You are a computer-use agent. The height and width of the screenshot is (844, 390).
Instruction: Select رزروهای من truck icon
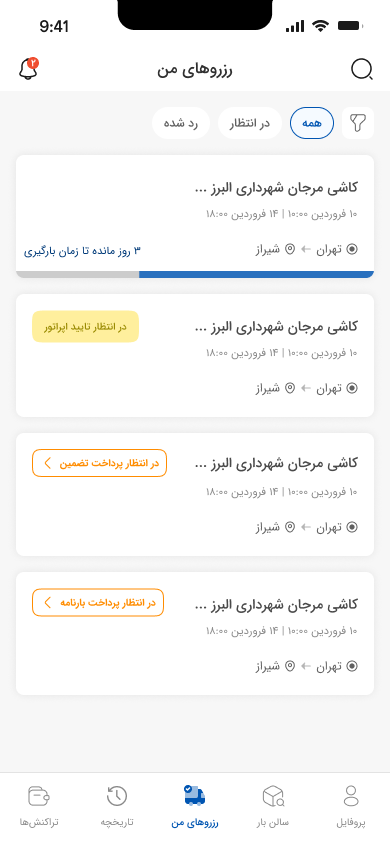coord(195,795)
